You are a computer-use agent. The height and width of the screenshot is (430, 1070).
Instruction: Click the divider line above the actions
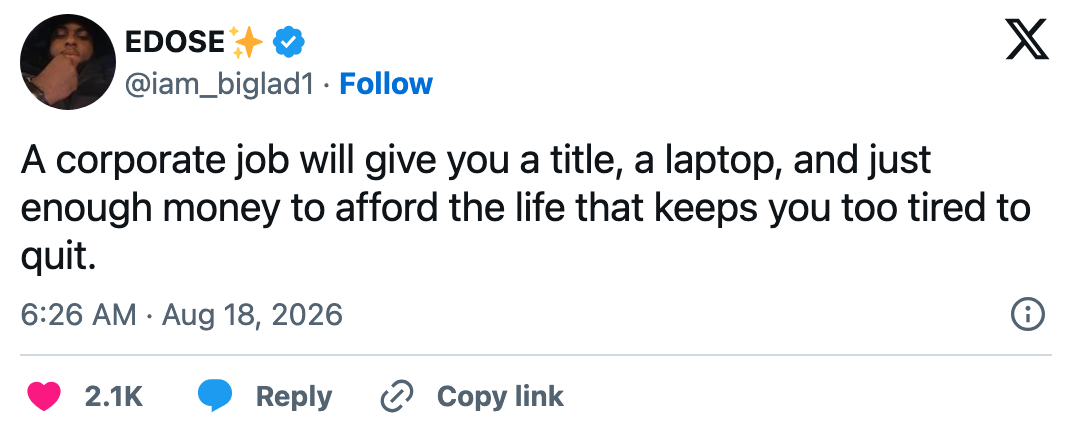pos(536,355)
